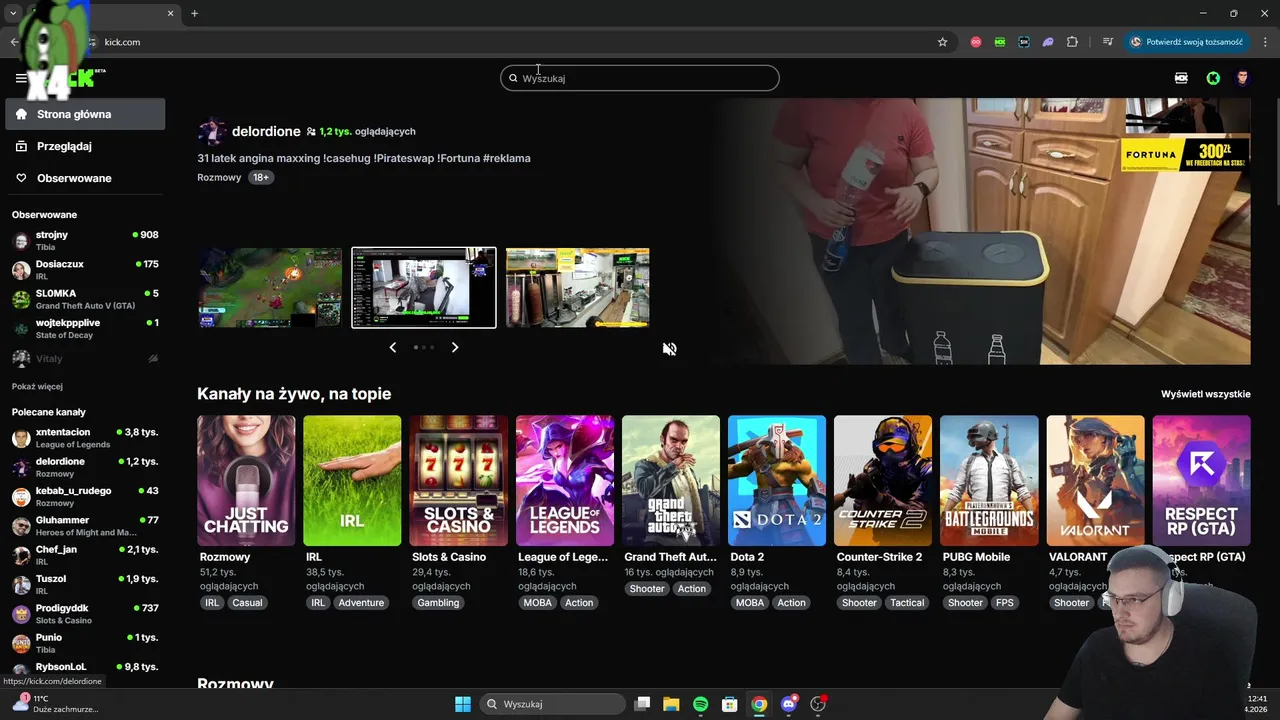Image resolution: width=1280 pixels, height=720 pixels.
Task: Click the Tactical tag under Counter-Strike 2
Action: click(907, 603)
